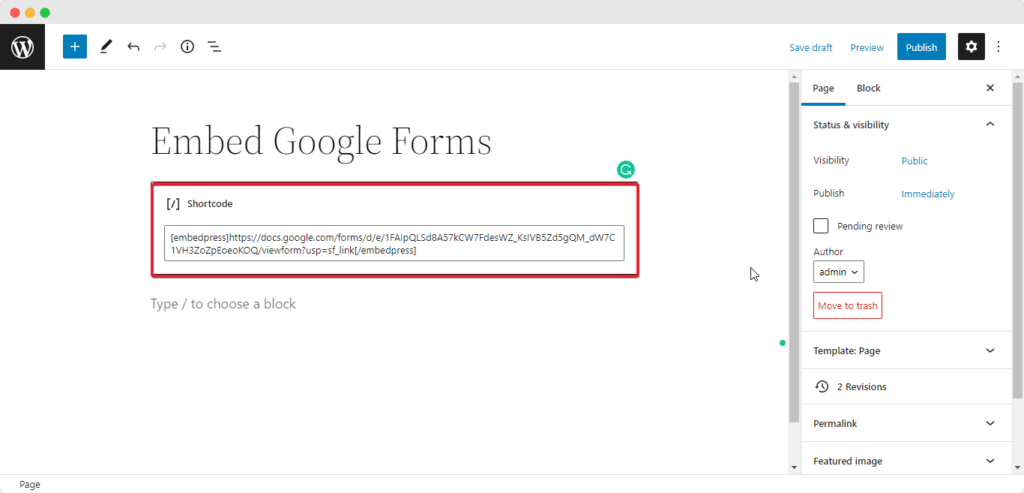Screen dimensions: 1024x493
Task: Expand the Template: Page panel
Action: click(906, 351)
